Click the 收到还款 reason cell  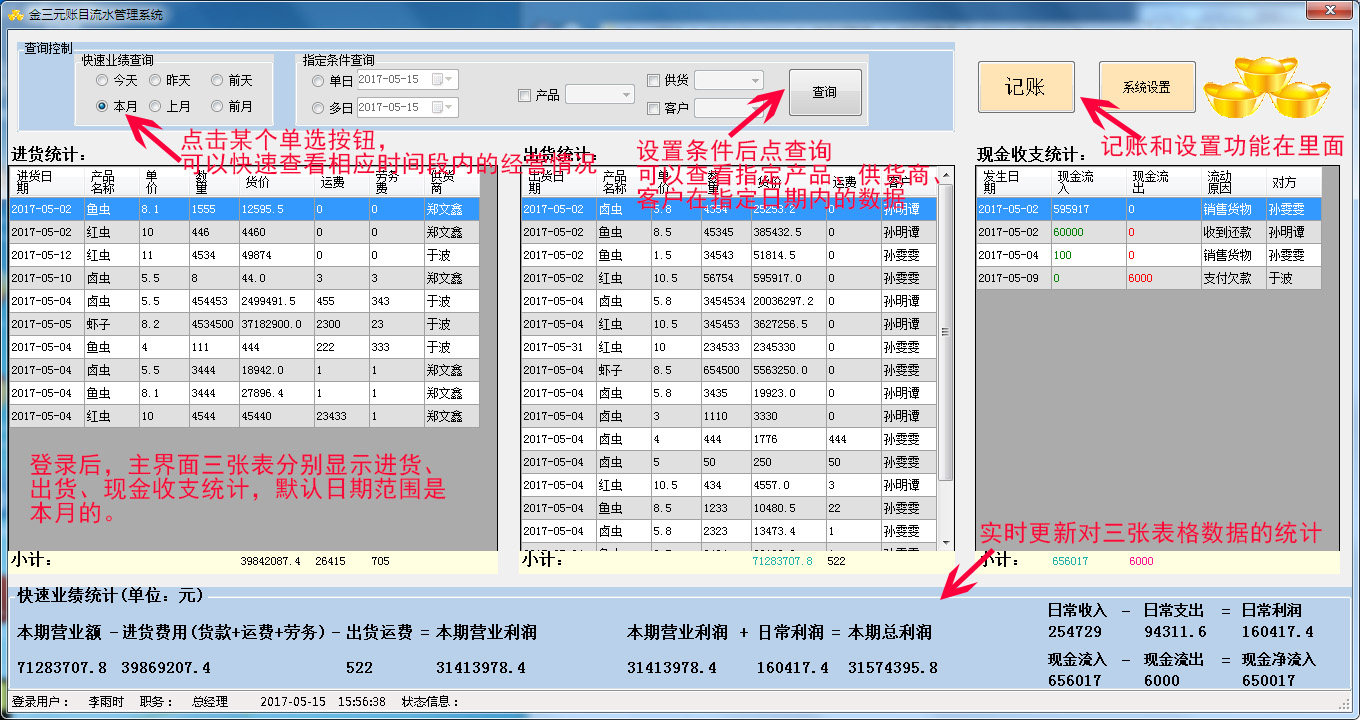[1232, 232]
